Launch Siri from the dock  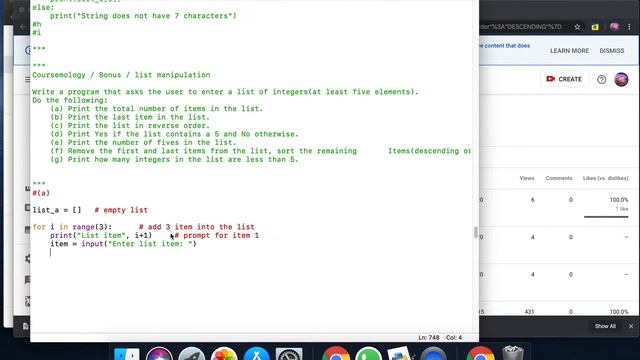coord(159,354)
